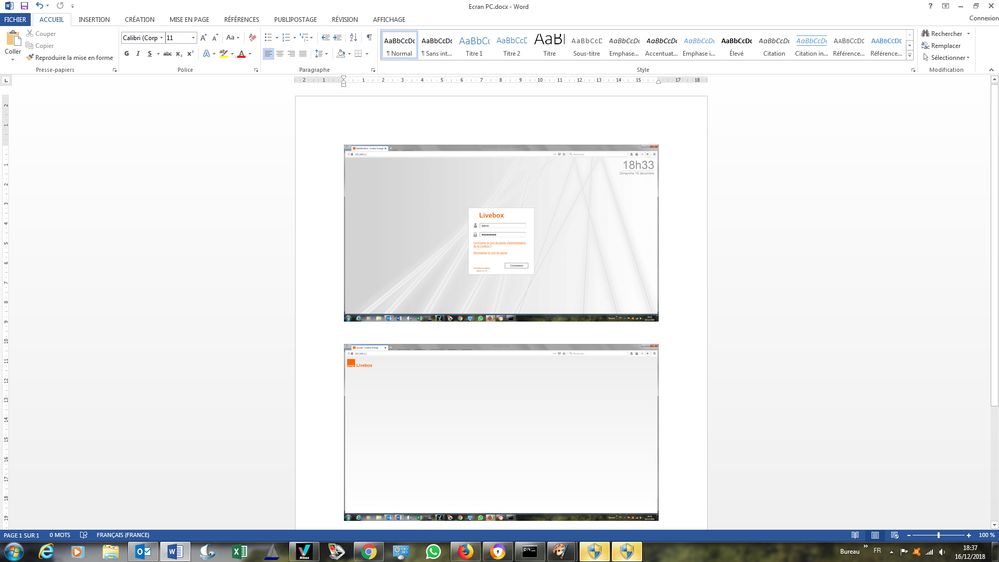Click the strikethrough text icon
999x562 pixels.
168,54
